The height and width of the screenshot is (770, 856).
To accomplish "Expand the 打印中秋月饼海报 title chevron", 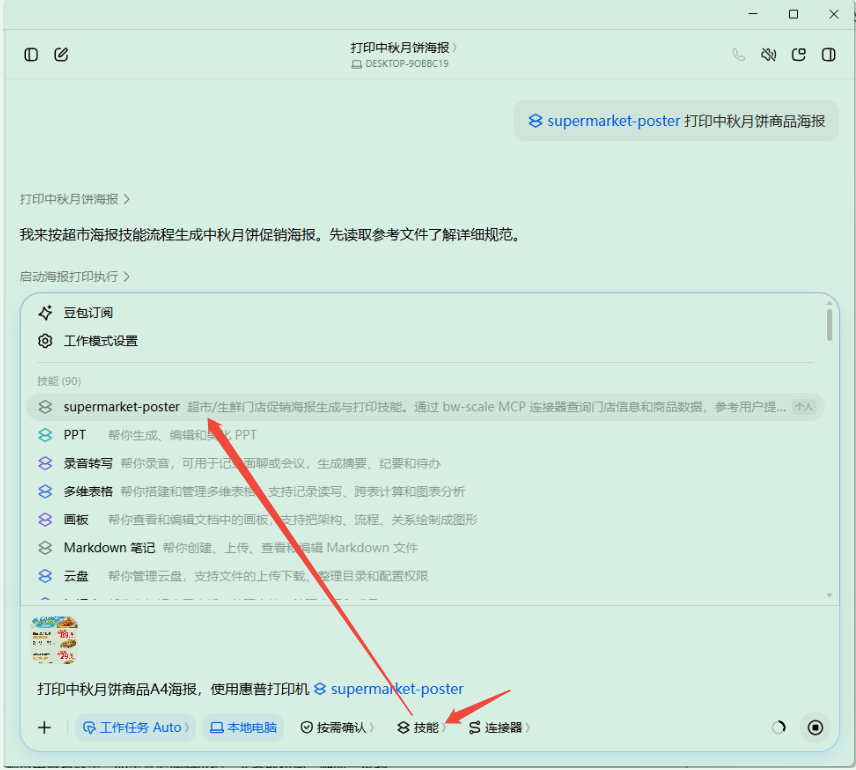I will tap(455, 48).
